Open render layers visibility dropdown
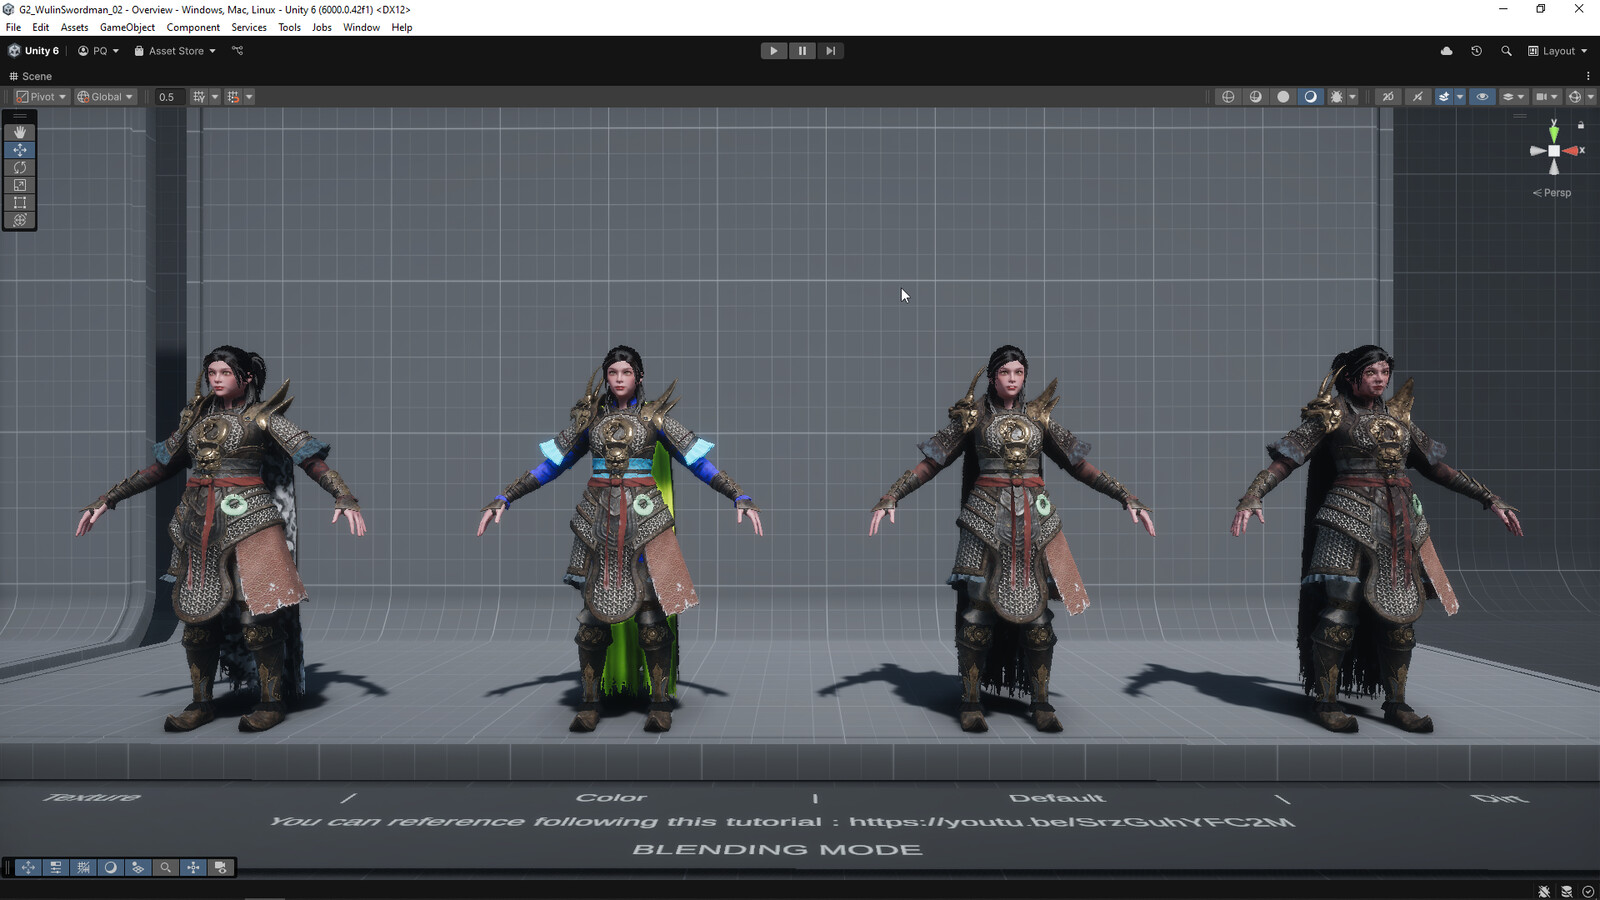The width and height of the screenshot is (1600, 900). click(1514, 97)
